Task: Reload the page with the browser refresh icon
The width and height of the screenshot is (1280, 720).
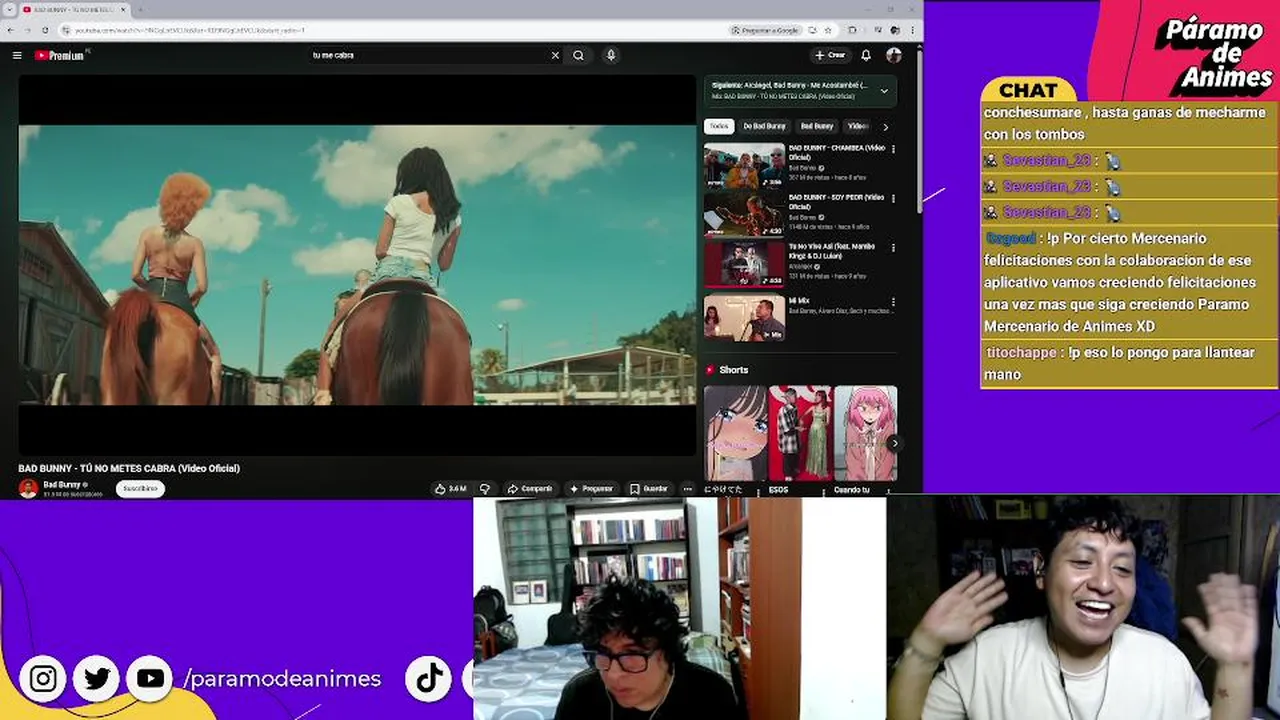Action: pyautogui.click(x=45, y=30)
